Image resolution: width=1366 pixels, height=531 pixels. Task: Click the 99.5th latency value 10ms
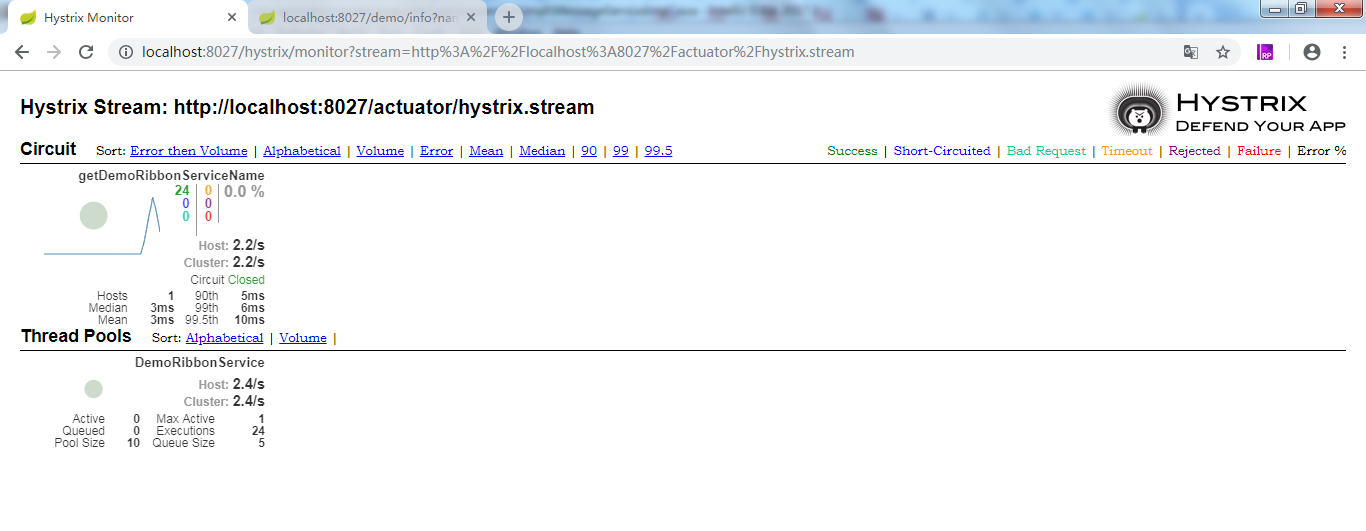click(250, 320)
